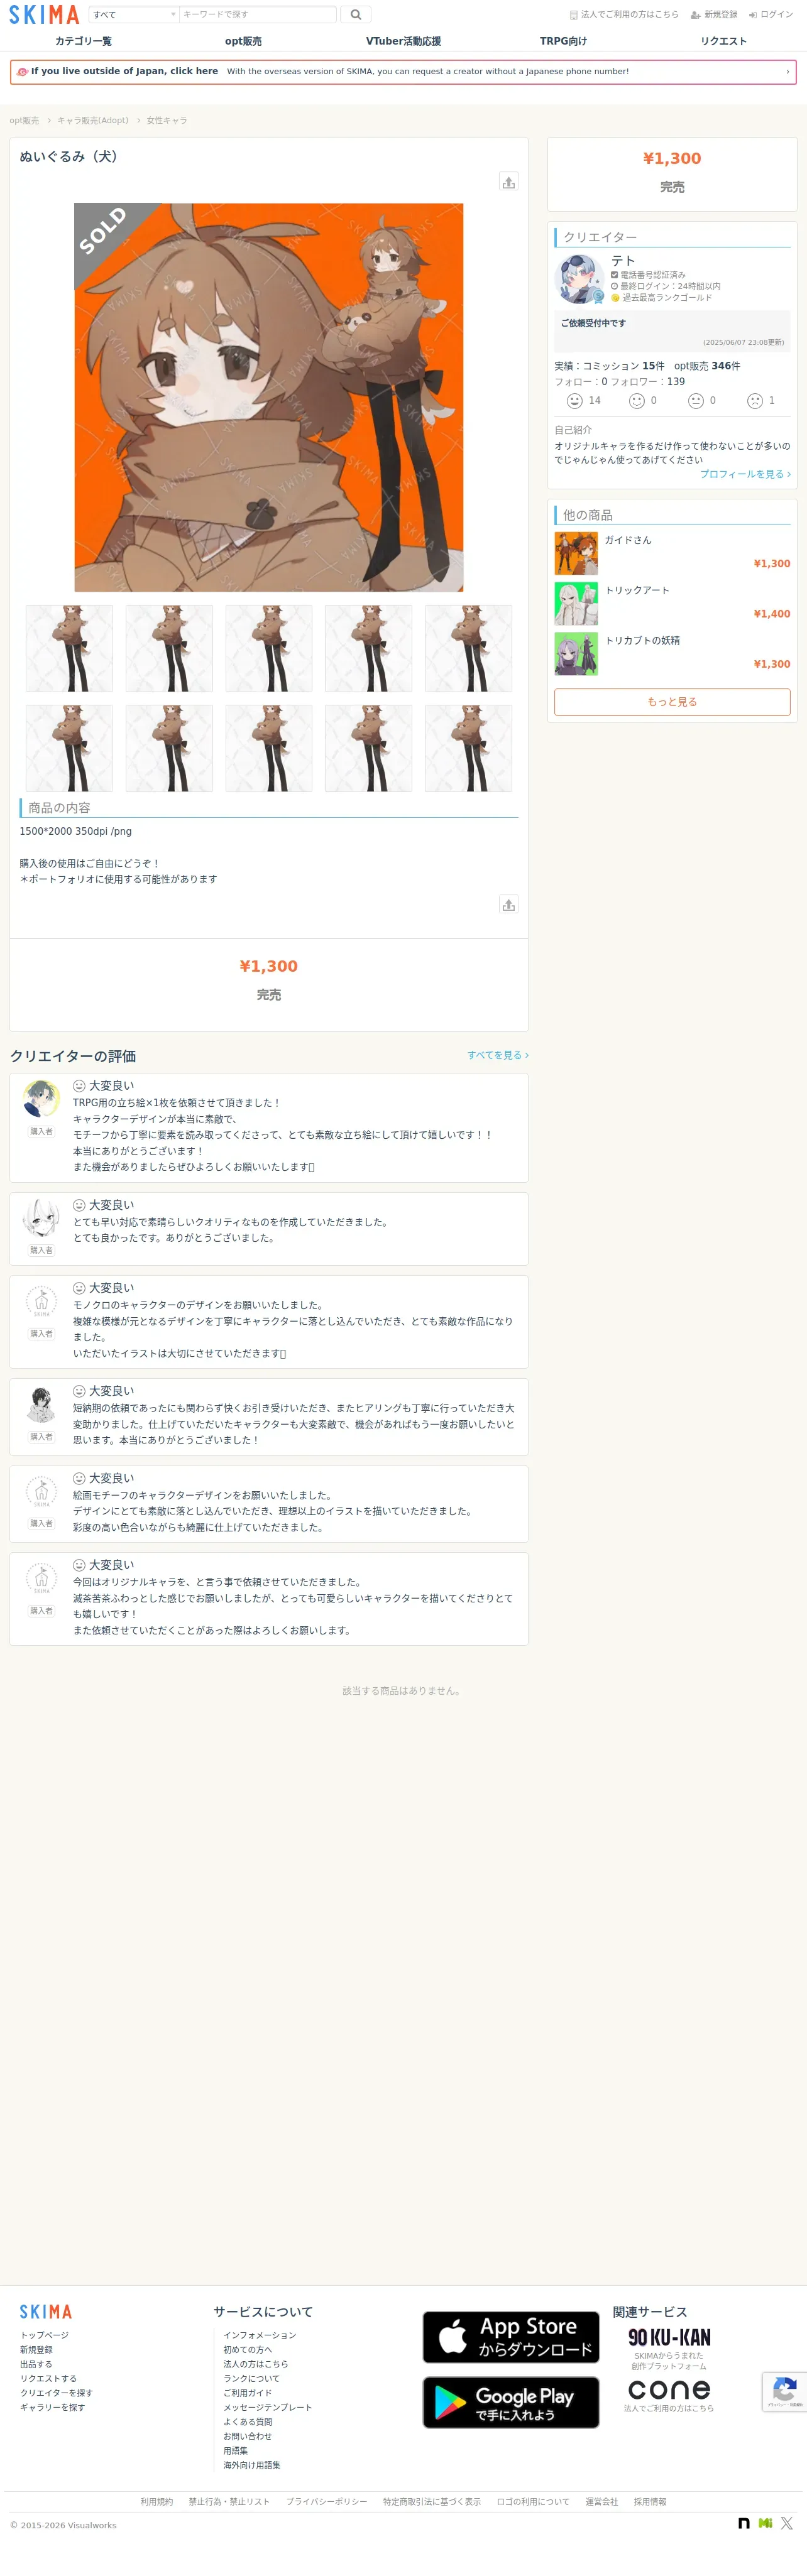
Task: Click the 90 KU-KAN logo
Action: point(669,2337)
